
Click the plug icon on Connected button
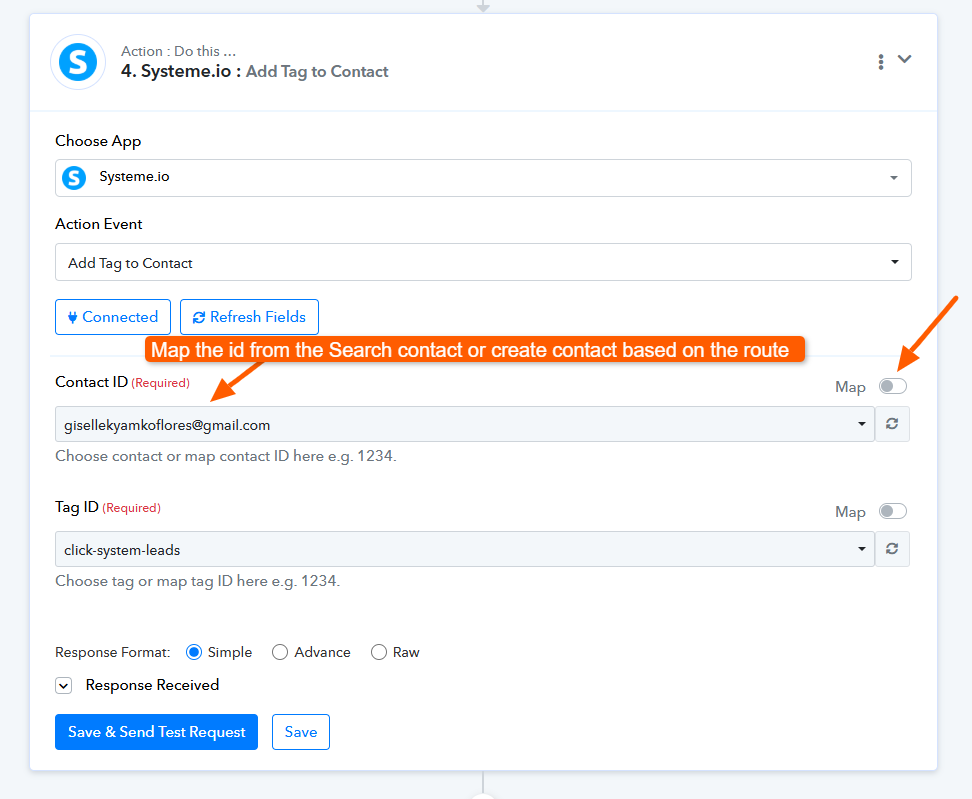[x=73, y=317]
